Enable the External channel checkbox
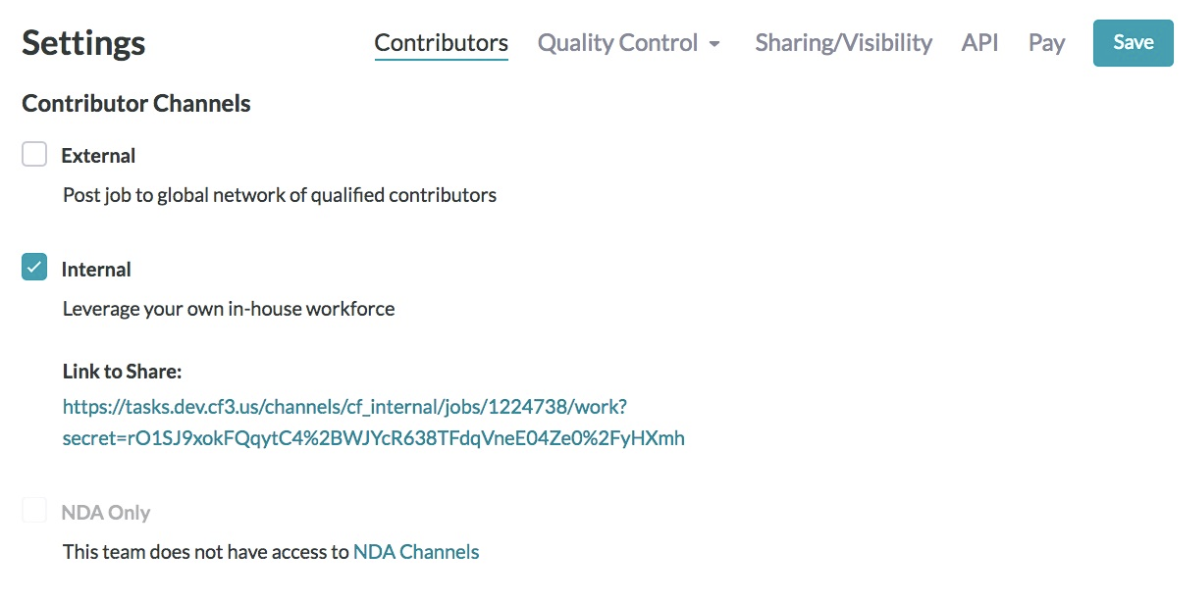 [34, 154]
